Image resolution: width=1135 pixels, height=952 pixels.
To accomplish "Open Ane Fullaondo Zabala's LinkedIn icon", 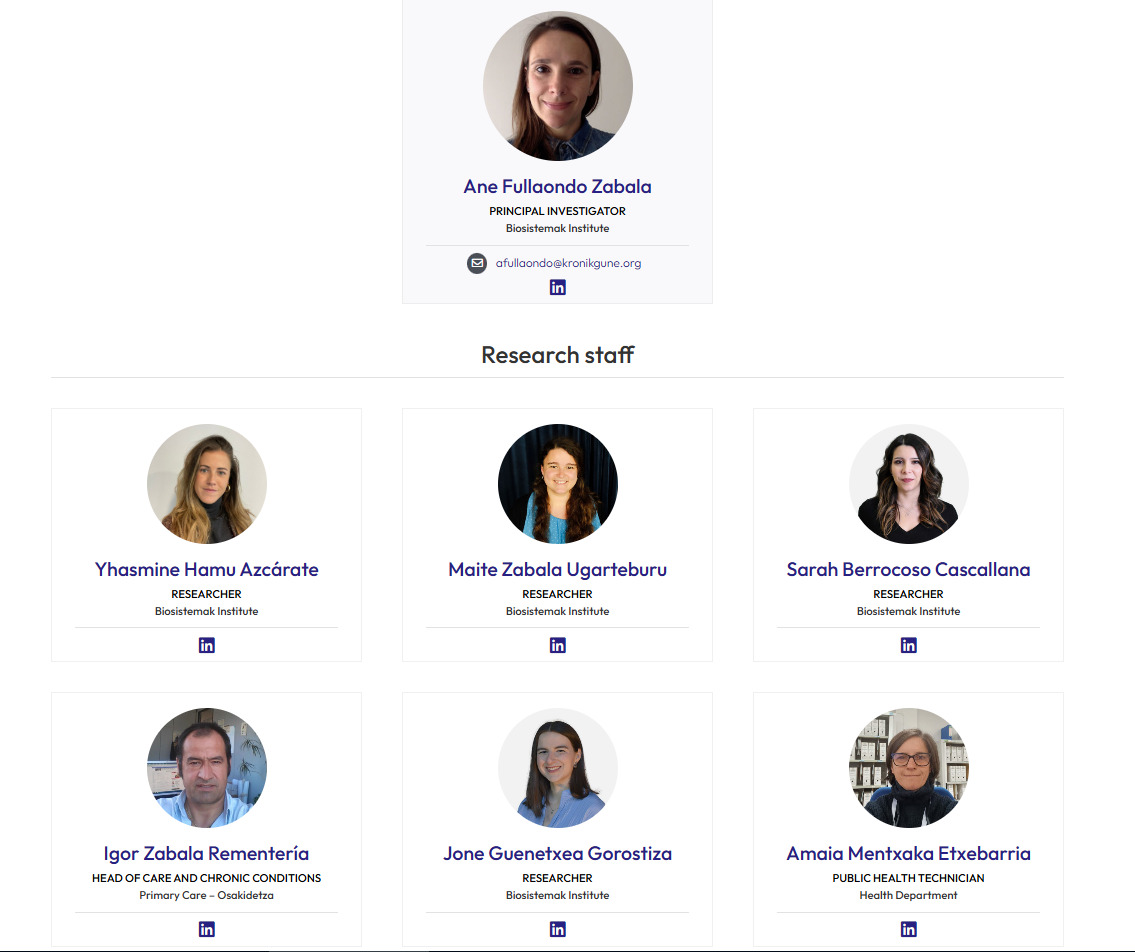I will [557, 287].
